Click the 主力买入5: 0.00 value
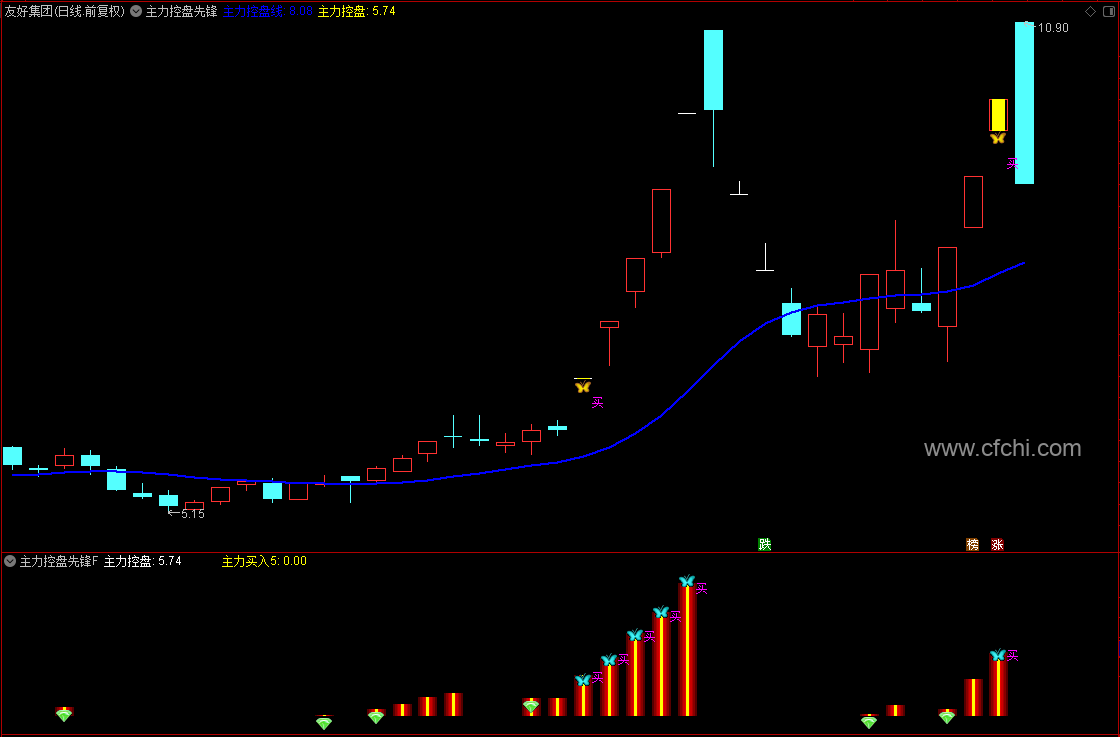This screenshot has height=737, width=1120. pyautogui.click(x=264, y=561)
